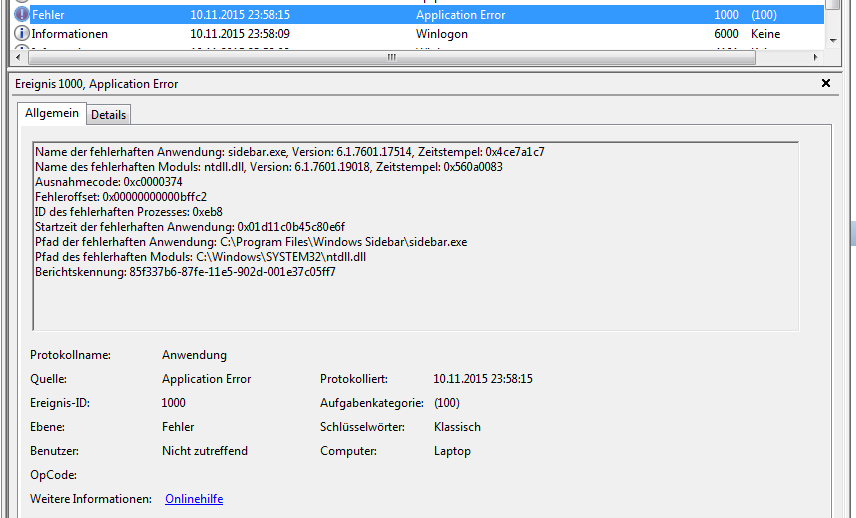
Task: Click the Computer value 'Laptop'
Action: point(452,451)
